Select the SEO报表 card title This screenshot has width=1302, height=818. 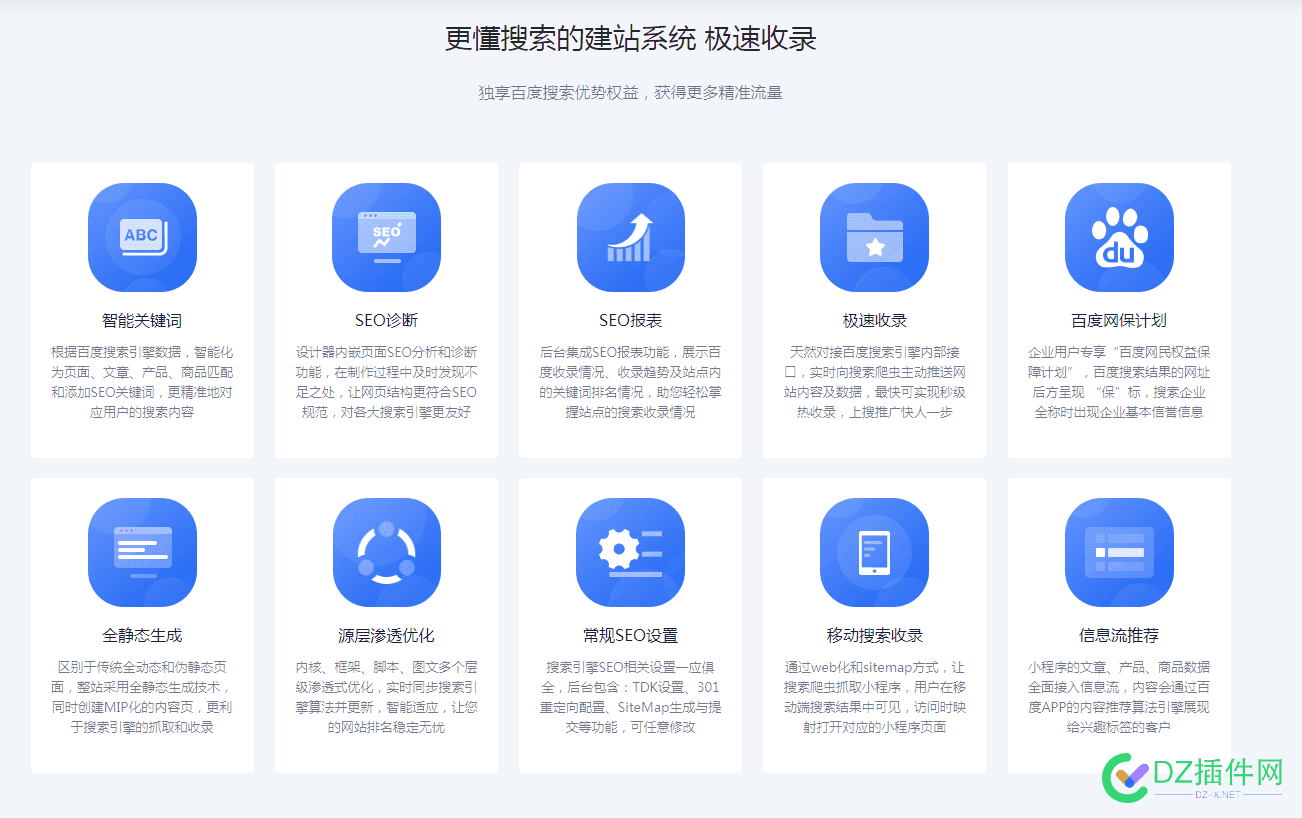tap(630, 321)
